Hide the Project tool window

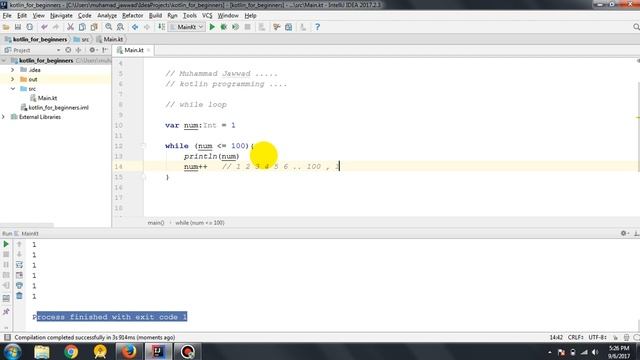tap(105, 50)
